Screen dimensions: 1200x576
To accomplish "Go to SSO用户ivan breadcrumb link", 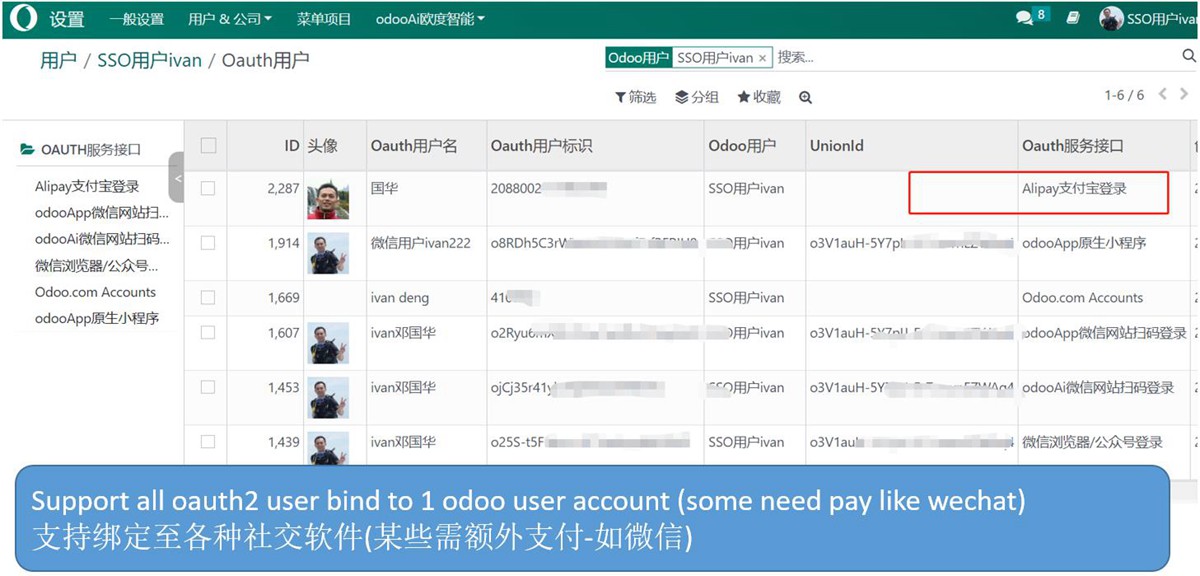I will pyautogui.click(x=150, y=60).
